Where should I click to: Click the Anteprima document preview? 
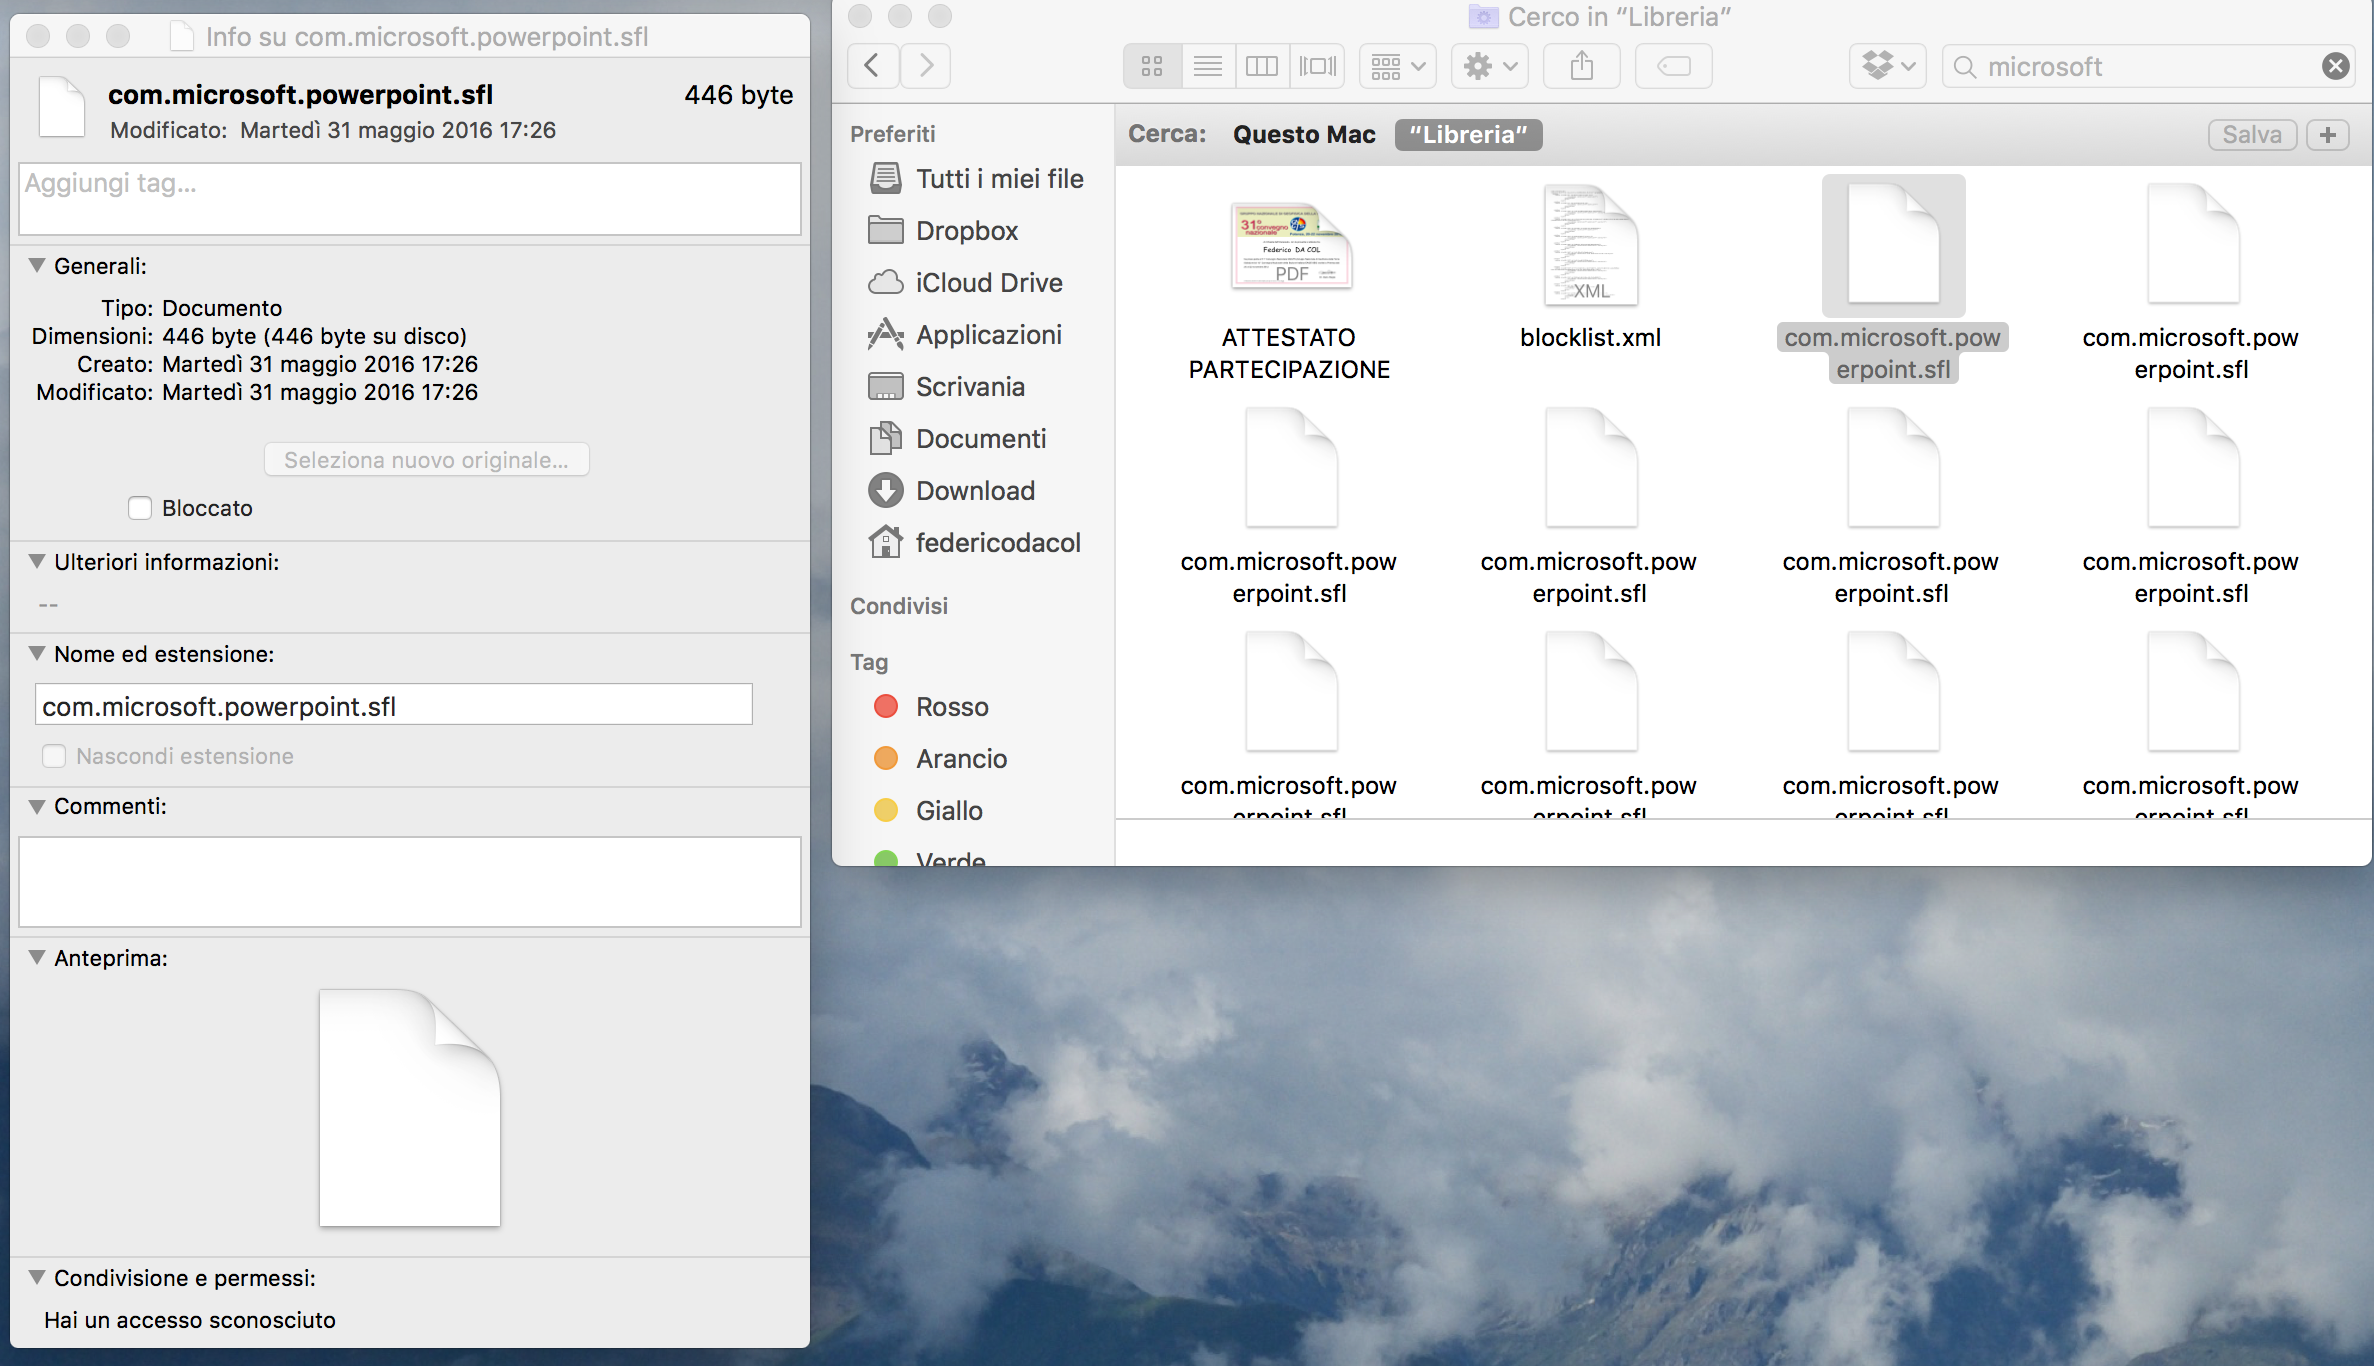(410, 1108)
